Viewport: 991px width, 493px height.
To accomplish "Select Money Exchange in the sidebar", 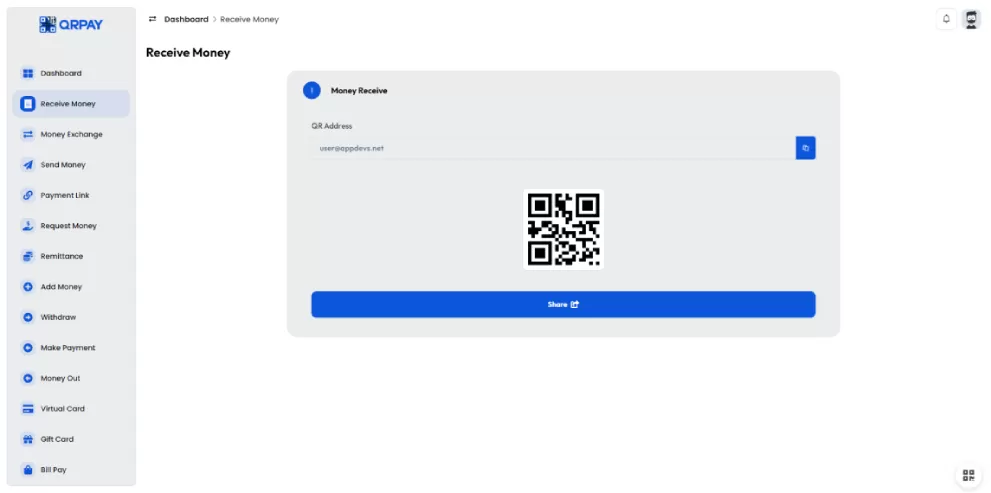I will point(71,135).
